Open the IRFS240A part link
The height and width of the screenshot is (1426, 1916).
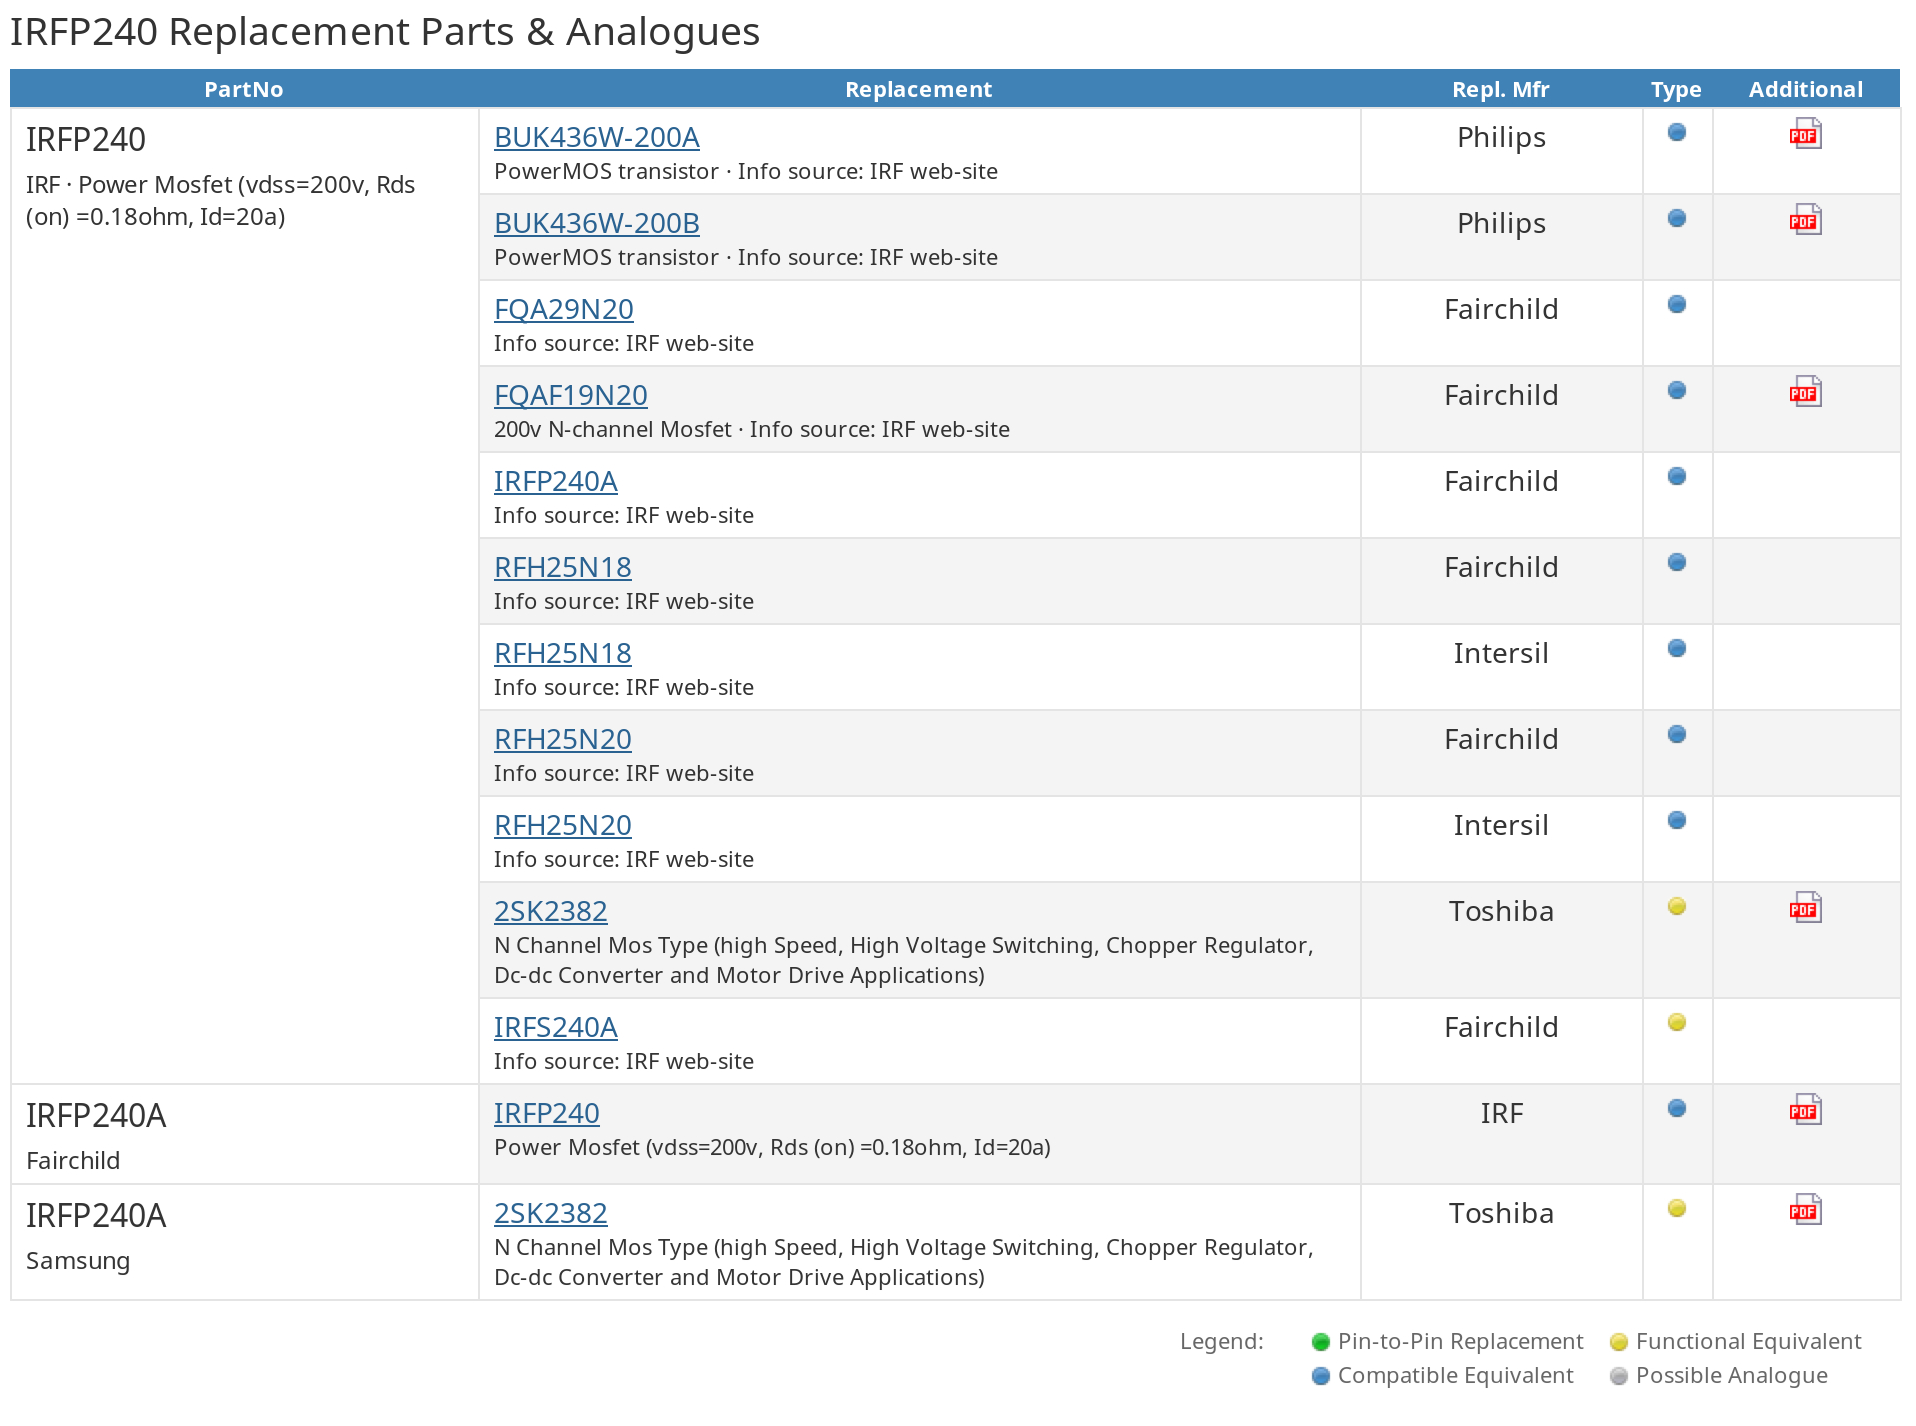555,1027
